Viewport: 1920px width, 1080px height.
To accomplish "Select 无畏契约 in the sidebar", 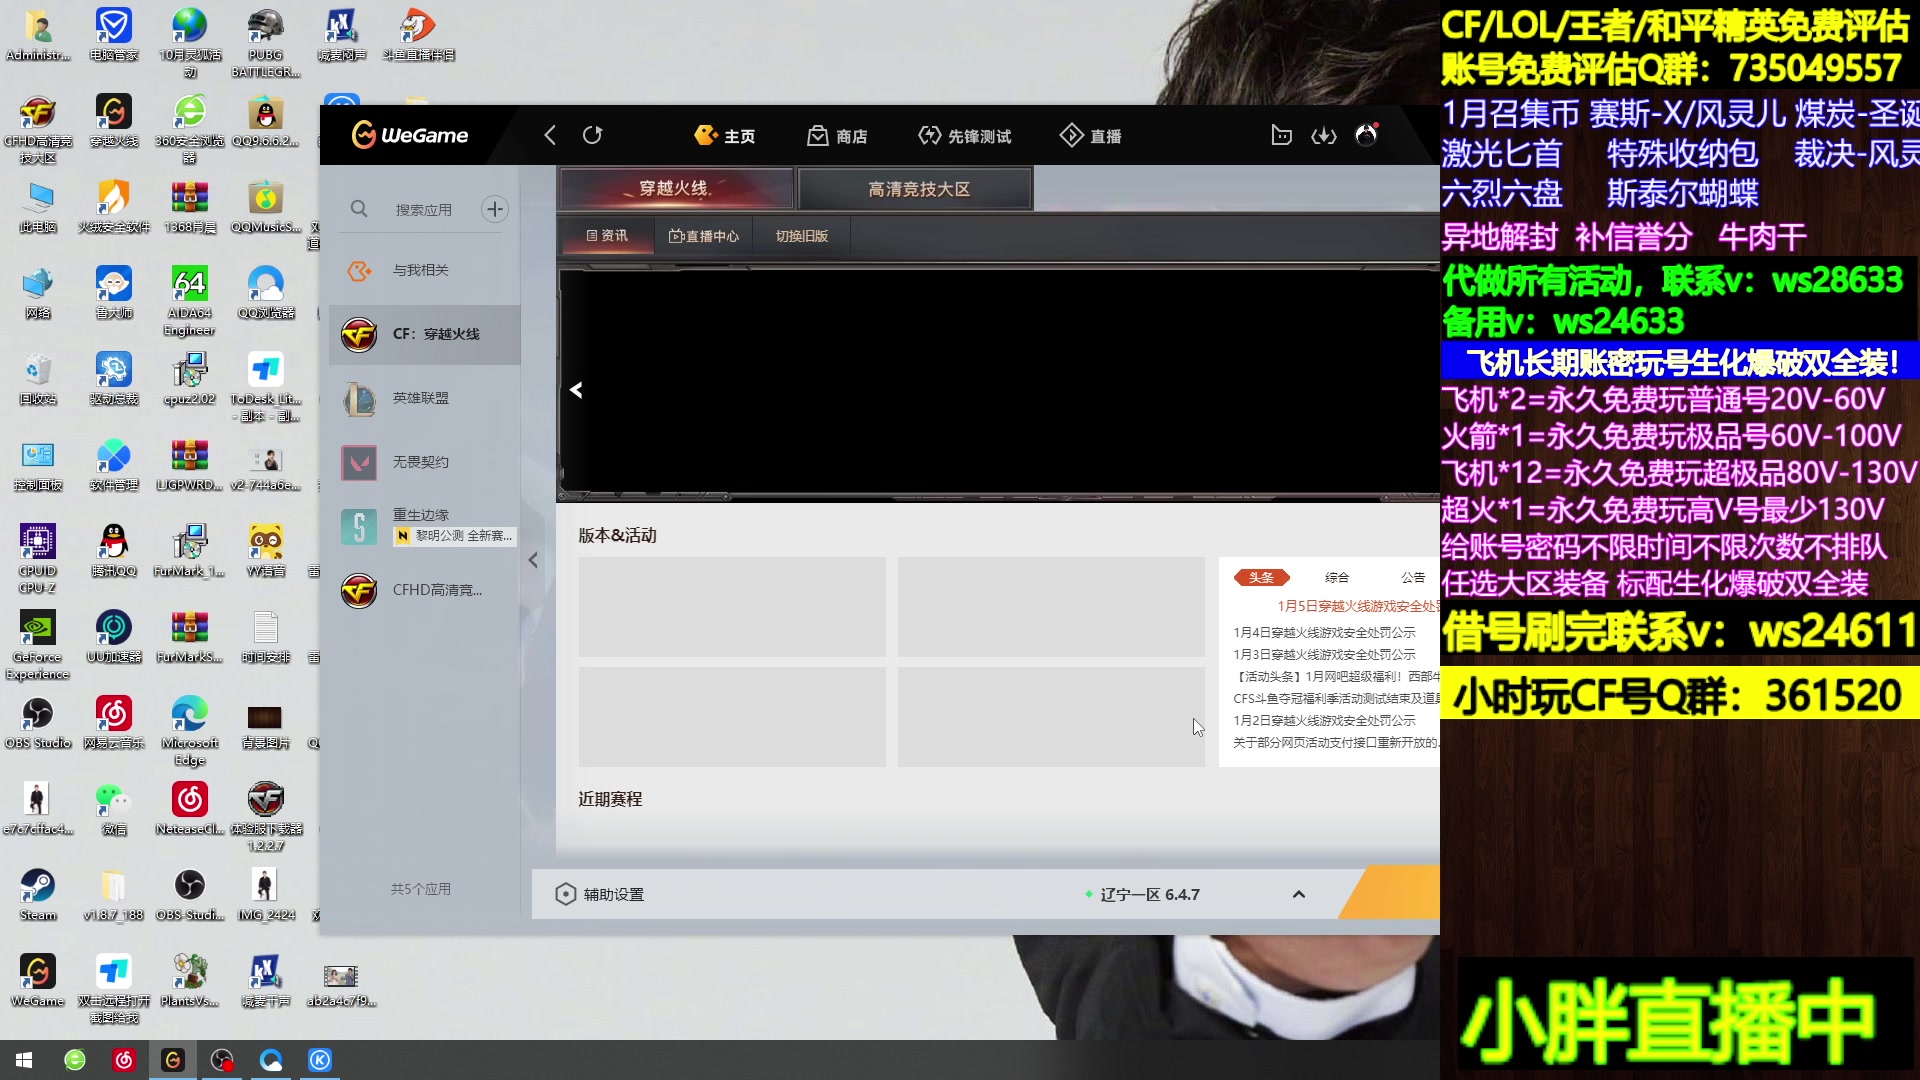I will (x=425, y=462).
